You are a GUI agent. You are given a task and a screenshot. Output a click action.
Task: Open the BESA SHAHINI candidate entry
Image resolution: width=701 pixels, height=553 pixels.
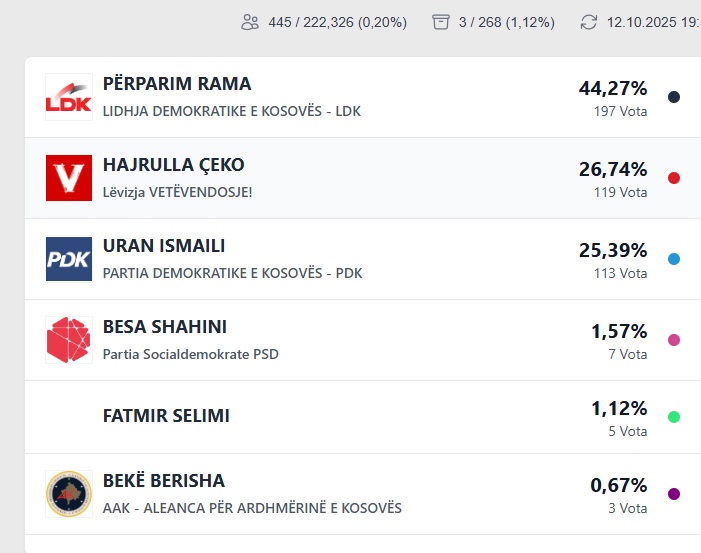tap(165, 327)
